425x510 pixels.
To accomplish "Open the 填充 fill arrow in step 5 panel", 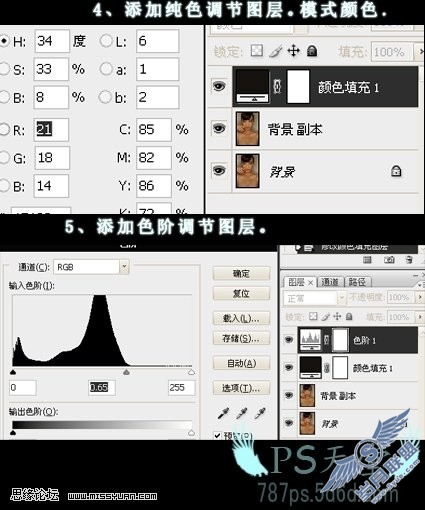I will pos(419,316).
